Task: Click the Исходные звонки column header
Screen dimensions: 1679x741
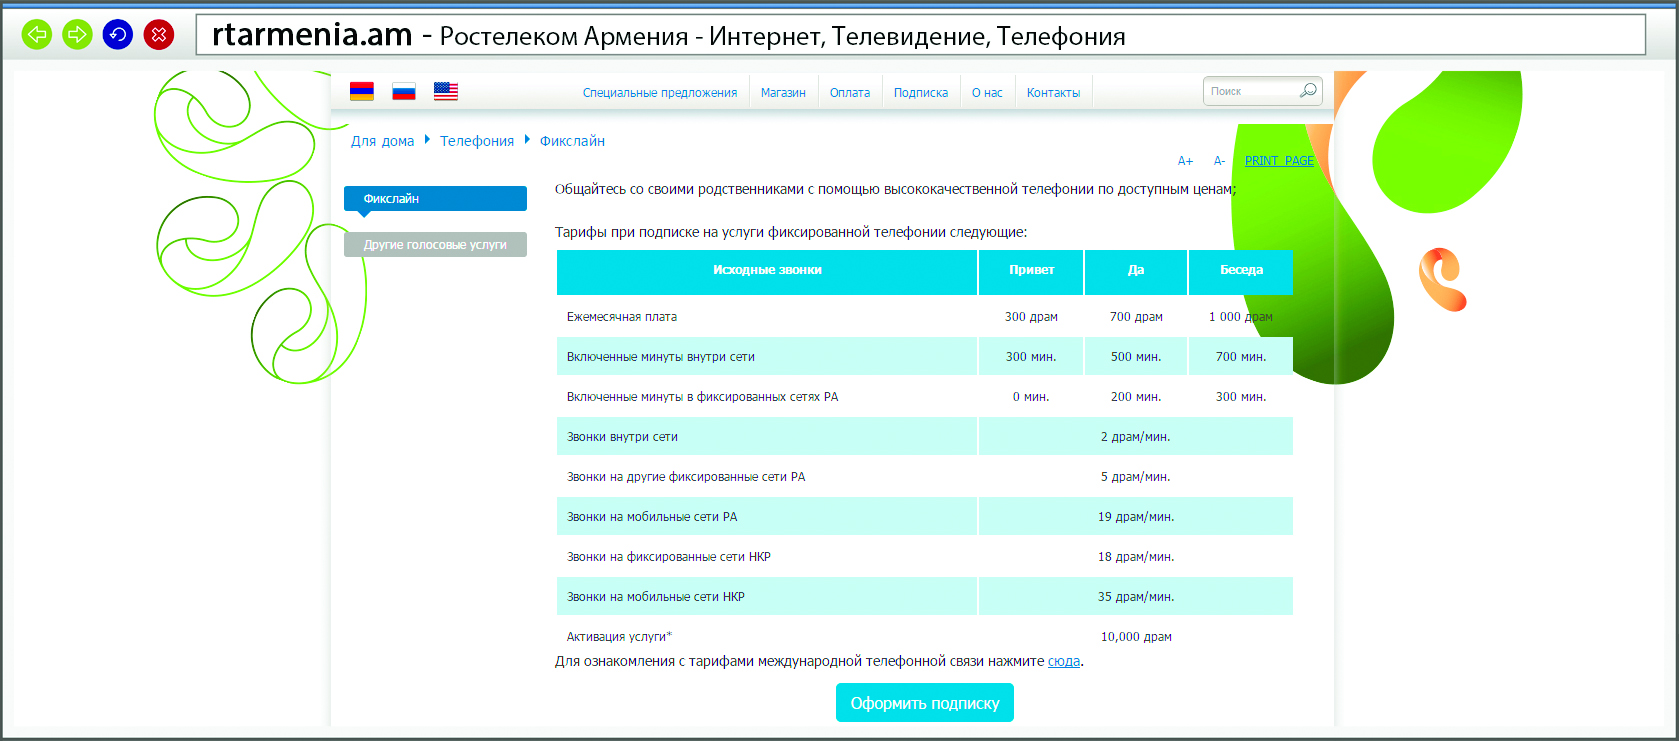Action: click(x=767, y=270)
